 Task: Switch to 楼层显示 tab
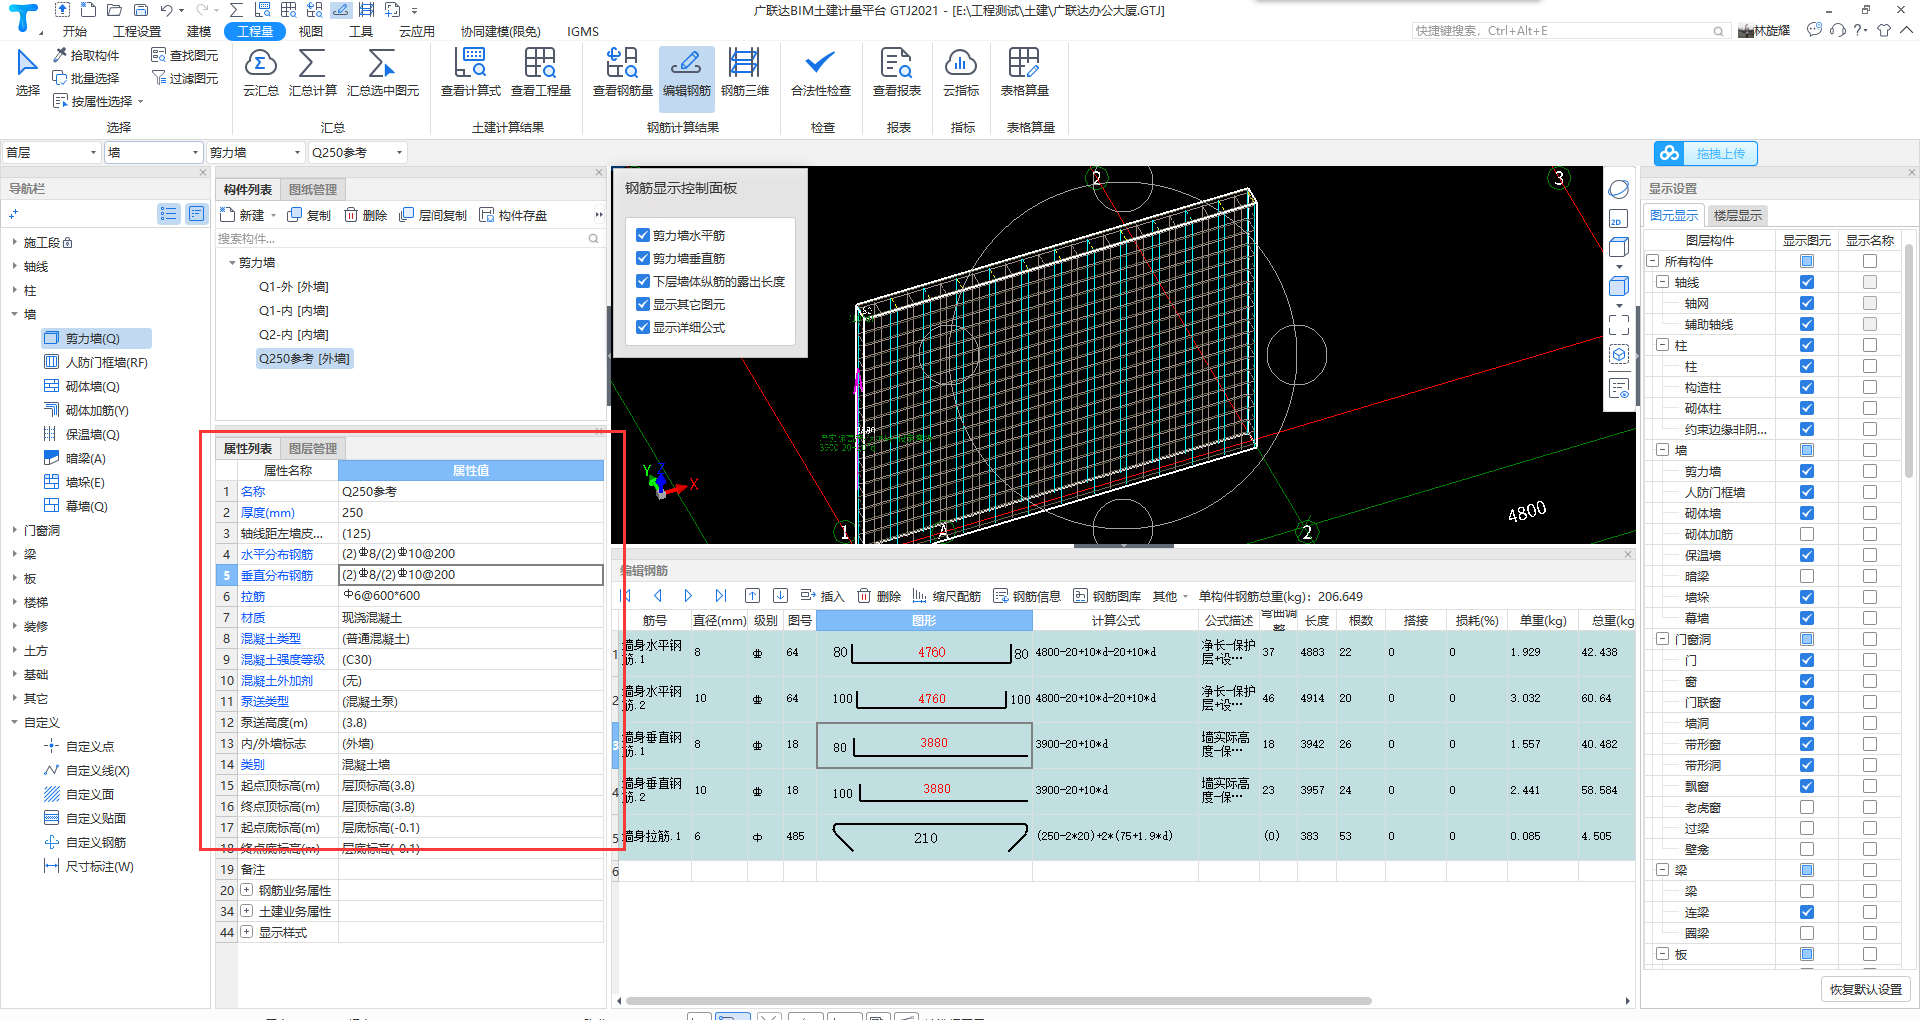pos(1737,216)
